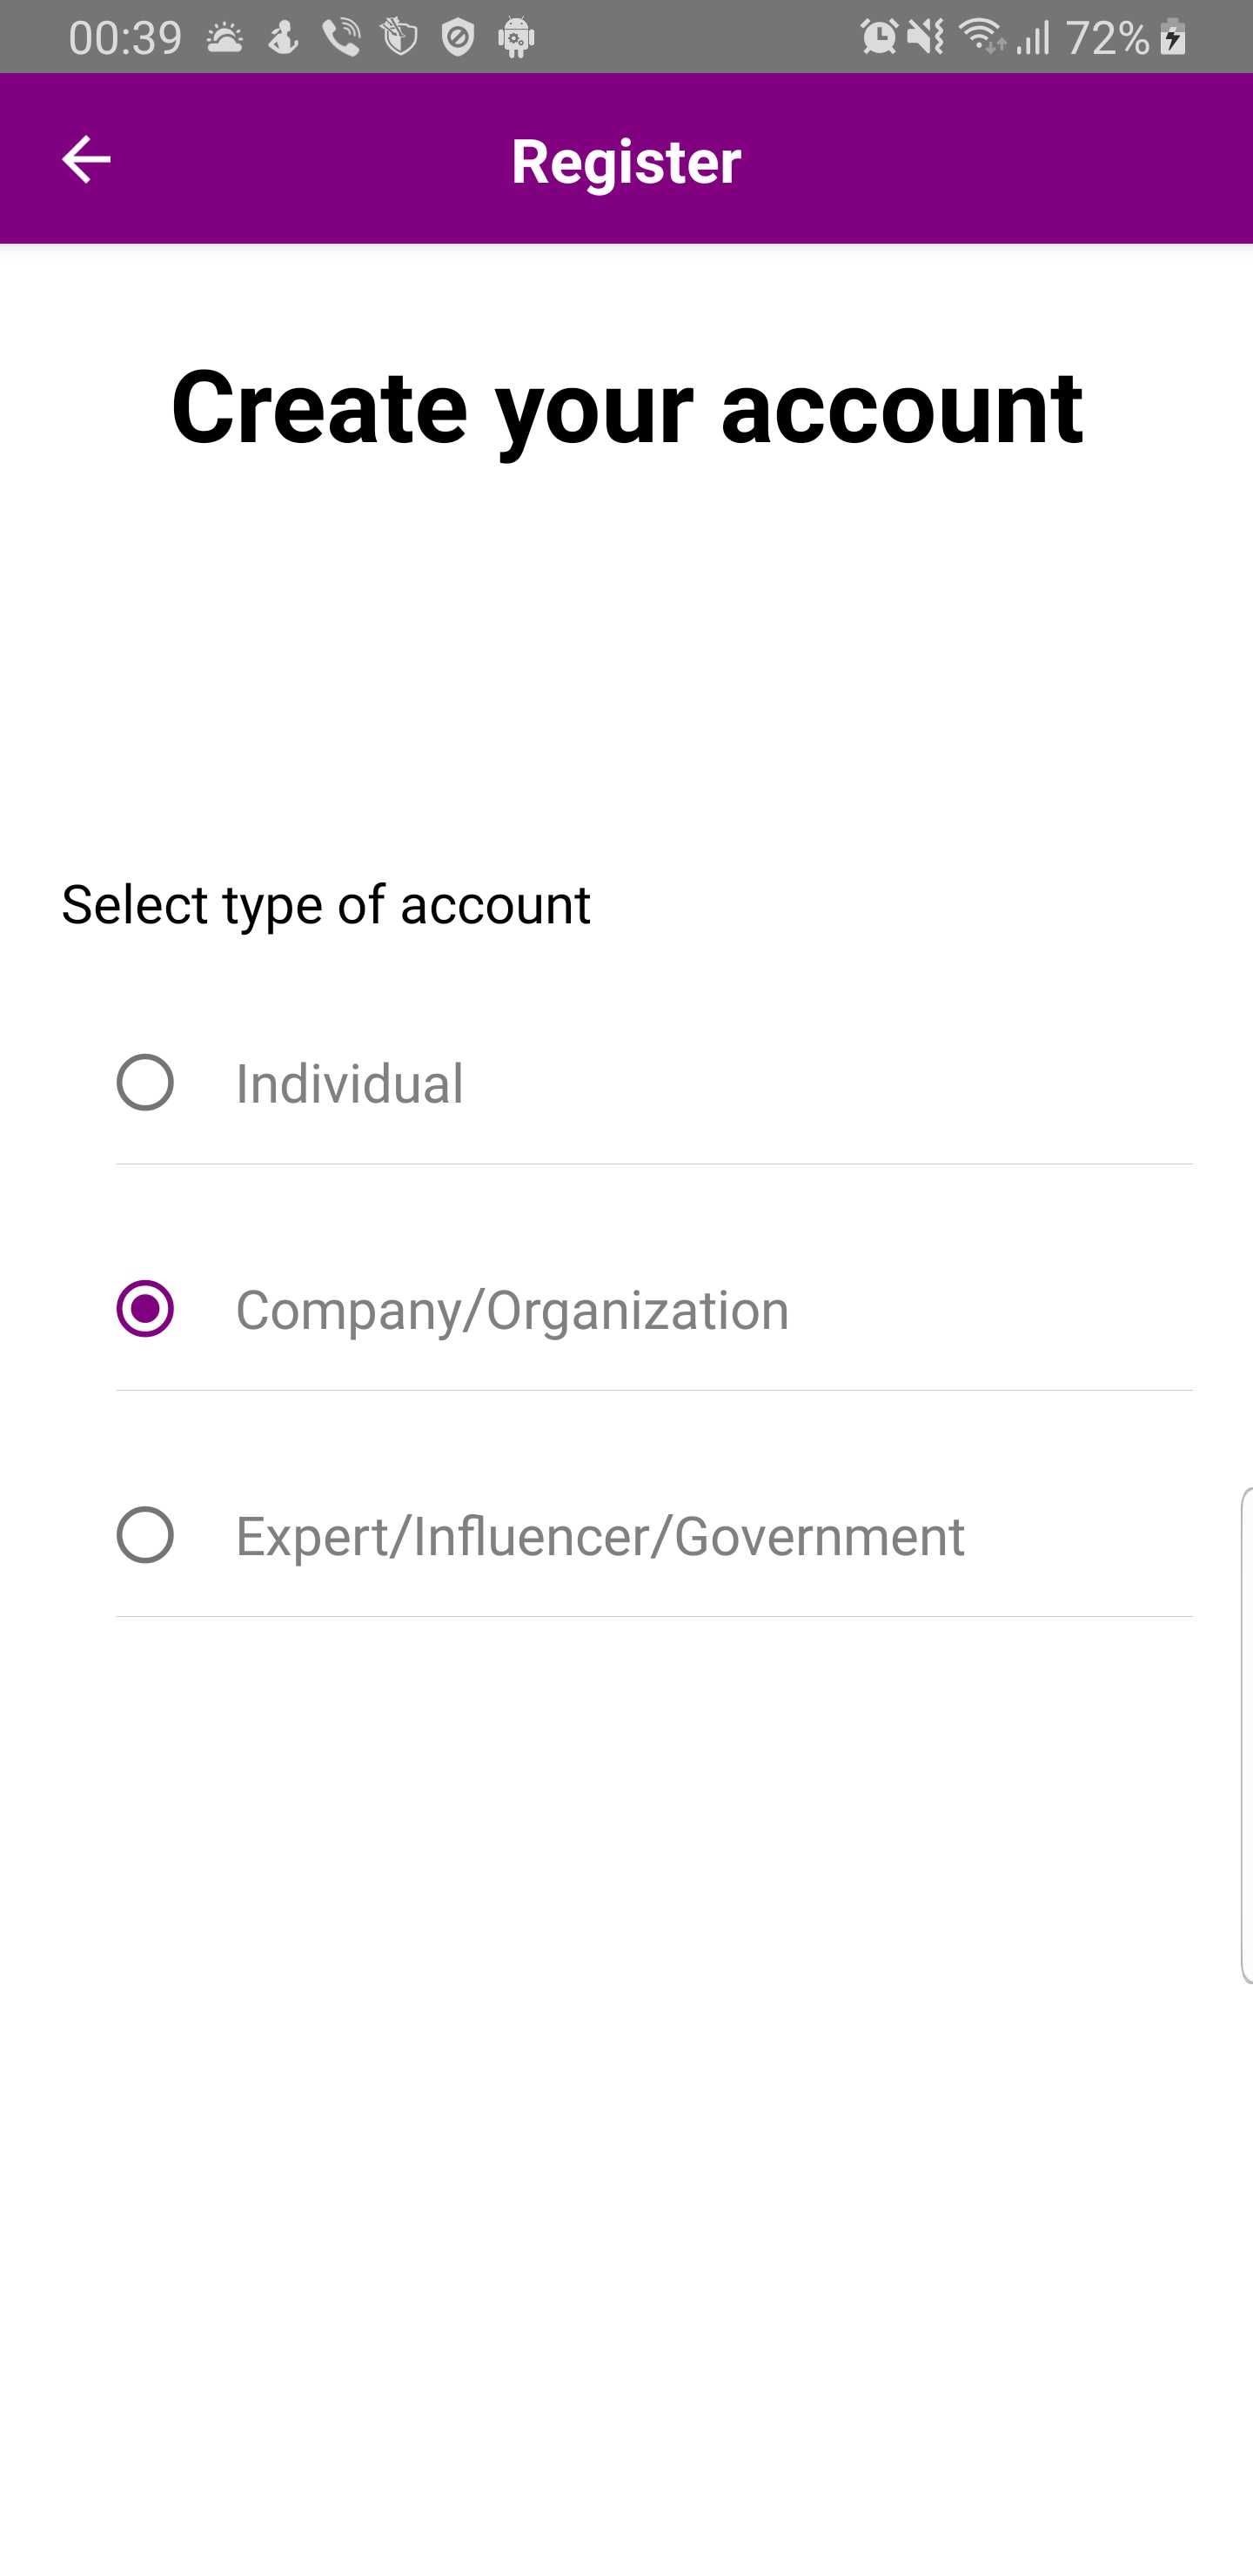Viewport: 1253px width, 2576px height.
Task: Tap the cellular signal bars icon
Action: 1034,38
